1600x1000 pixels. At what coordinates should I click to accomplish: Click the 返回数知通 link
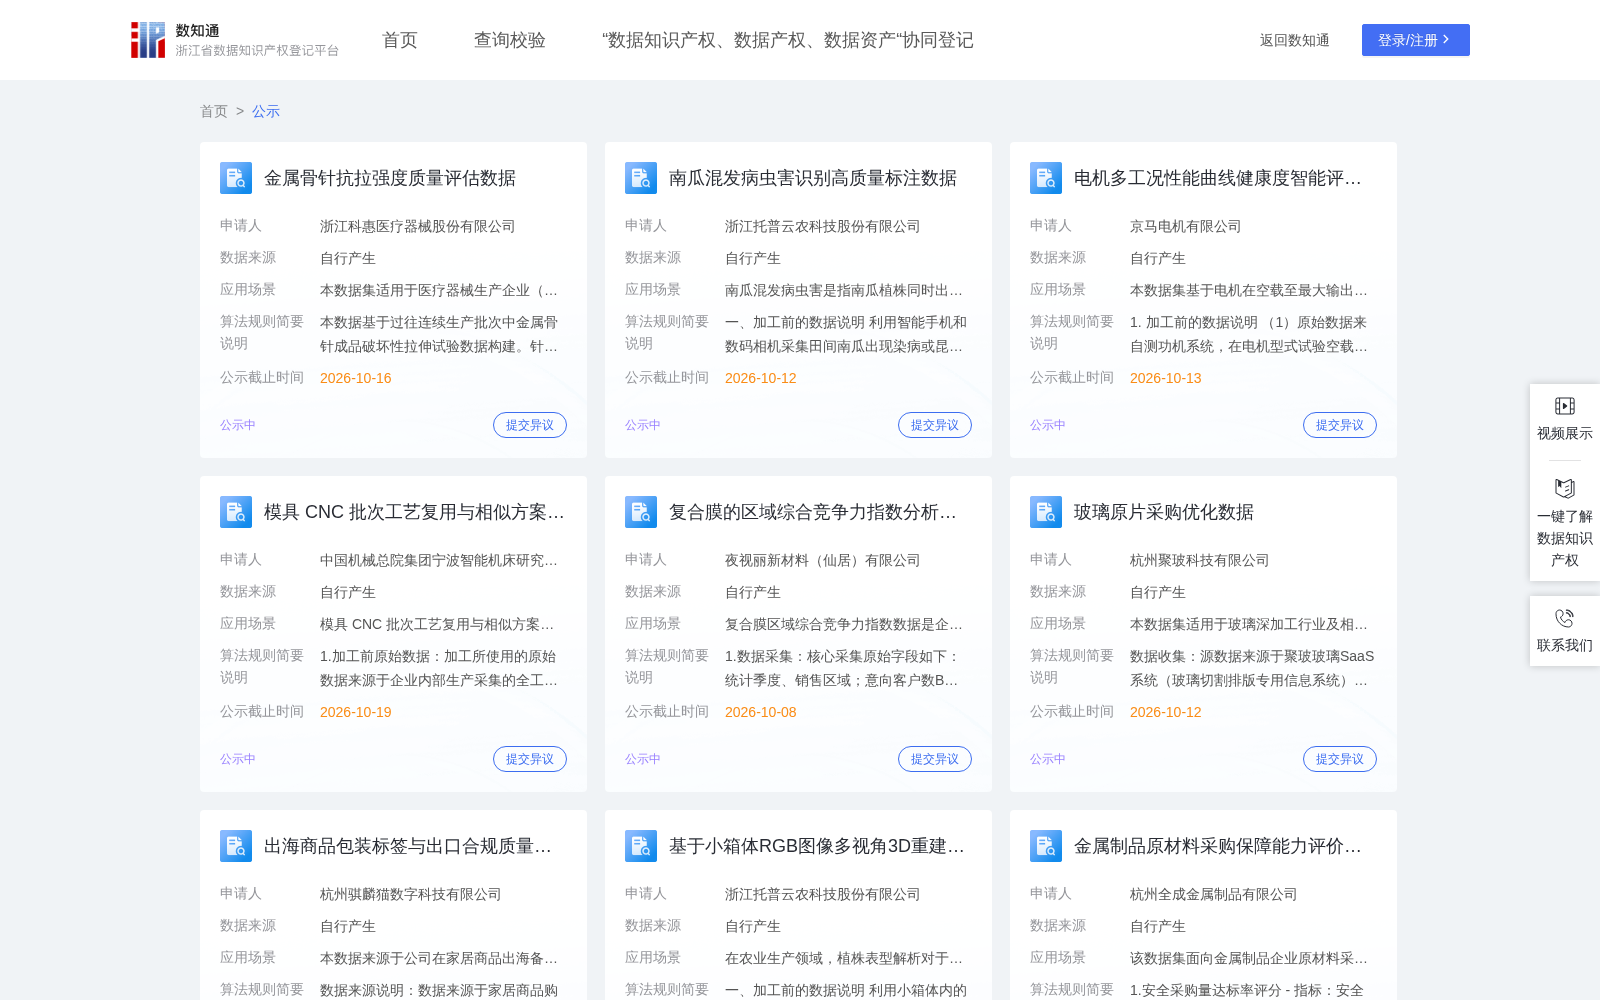pyautogui.click(x=1295, y=40)
